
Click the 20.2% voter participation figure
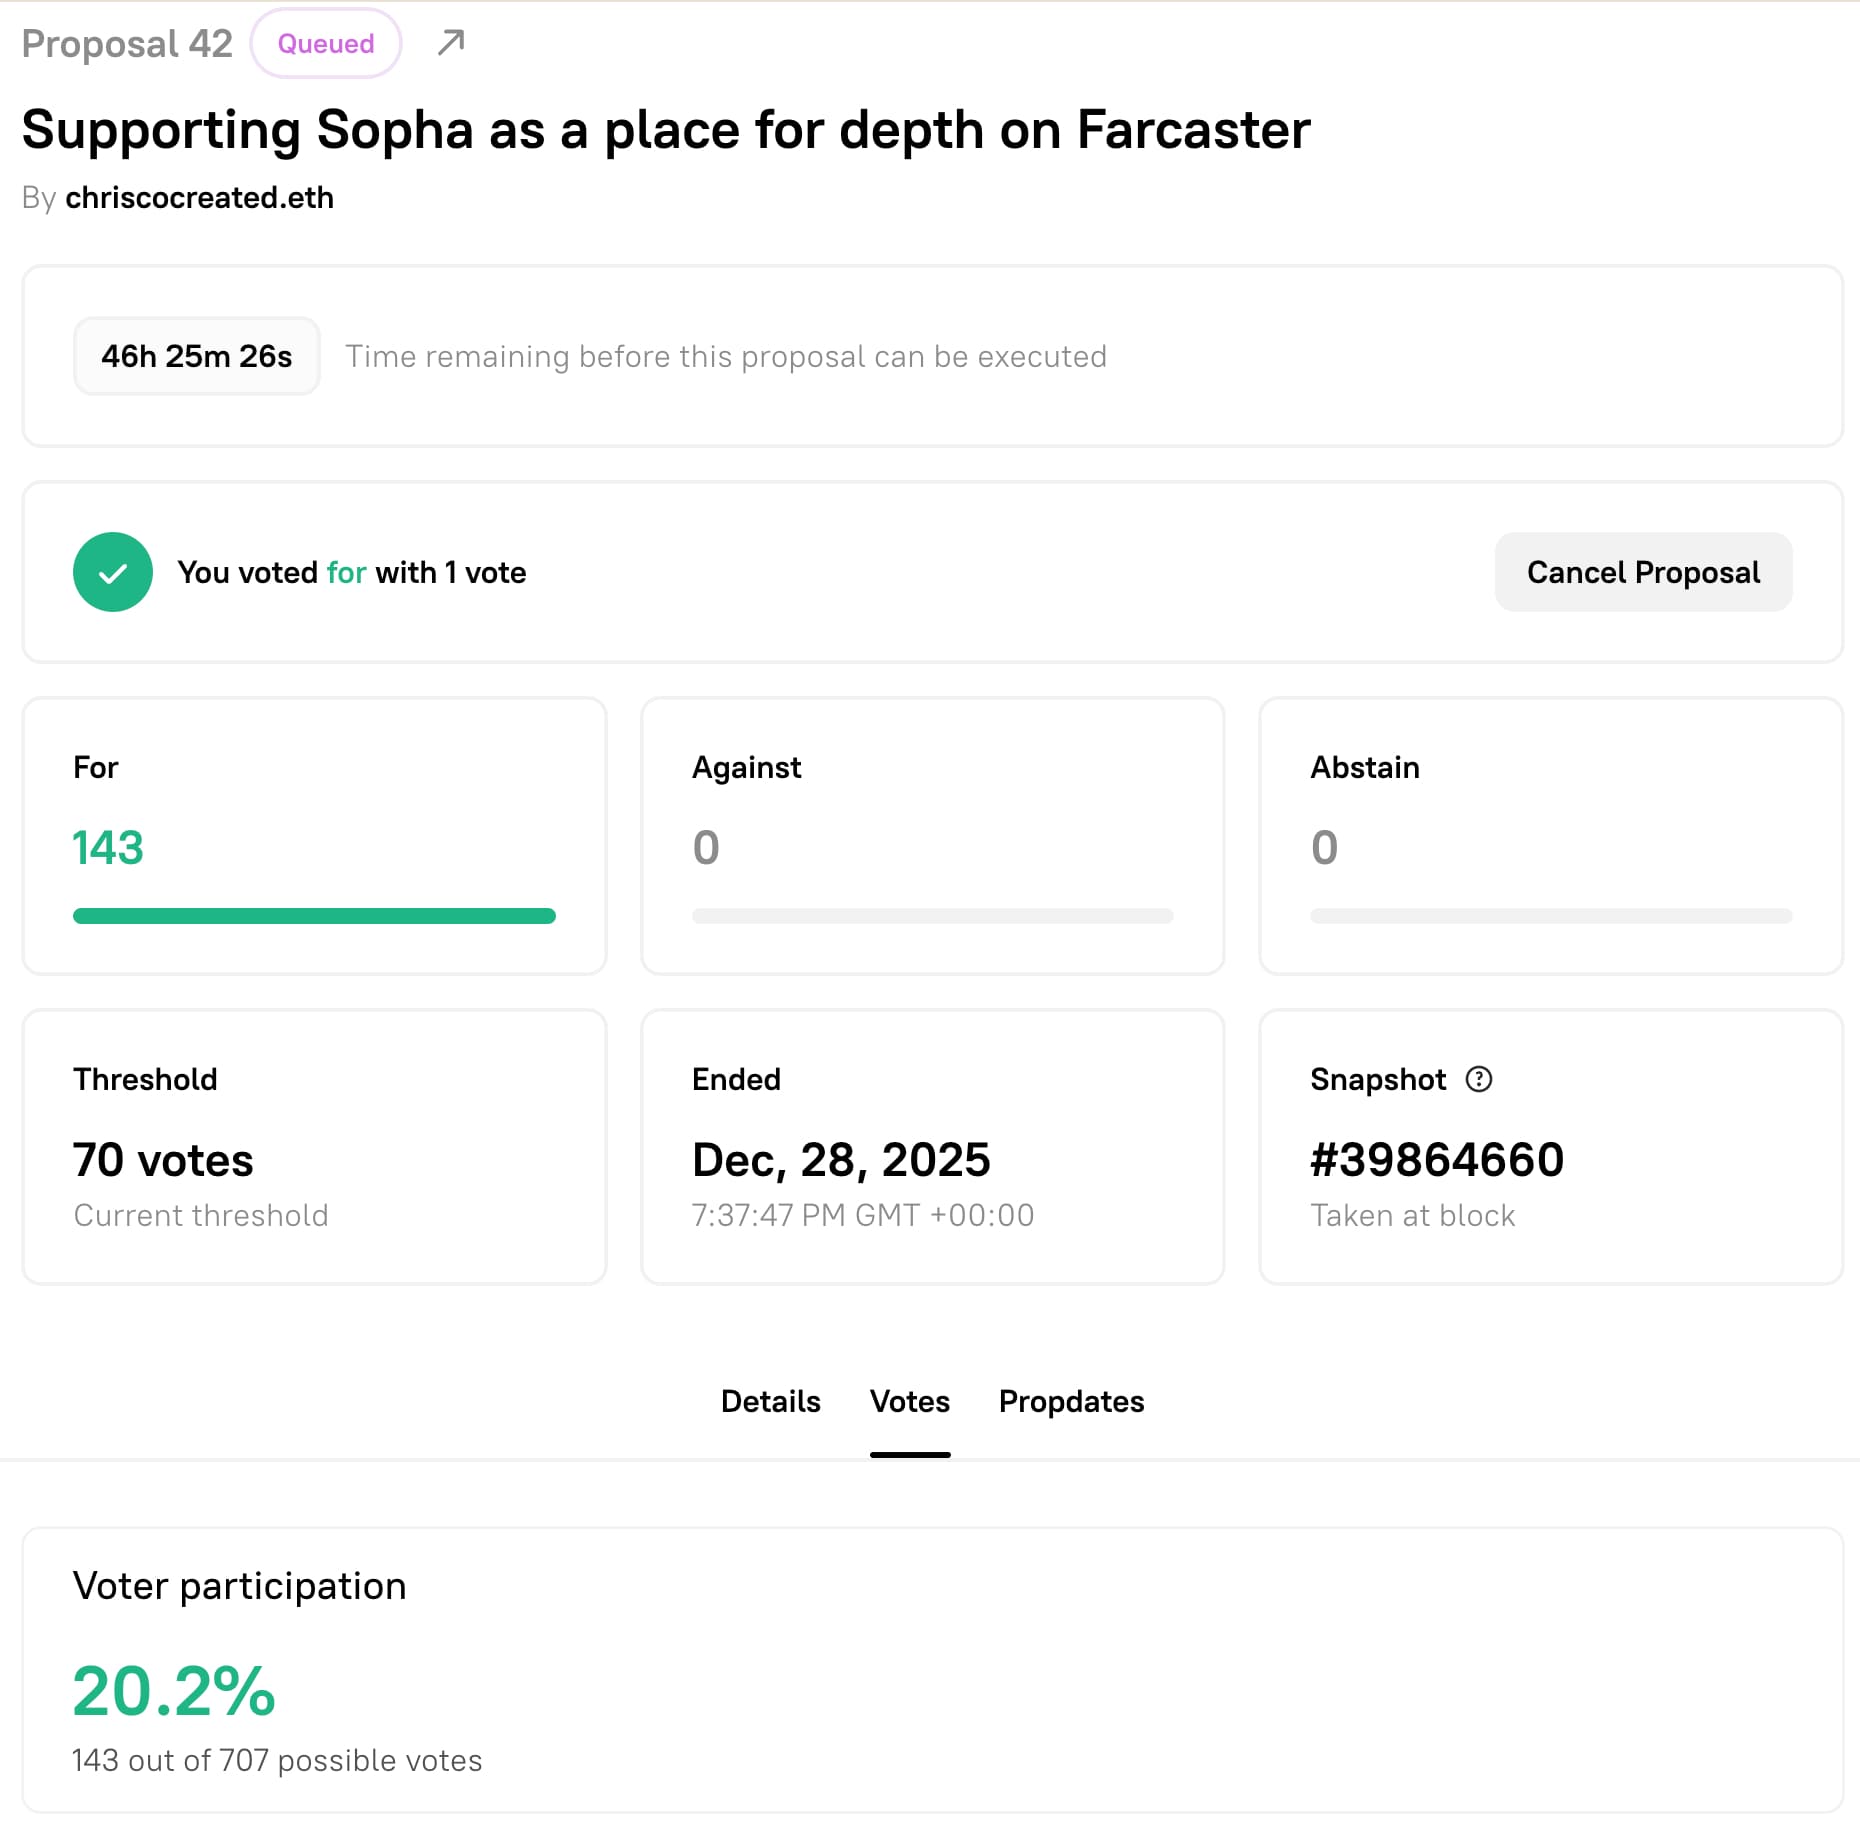pos(174,1691)
